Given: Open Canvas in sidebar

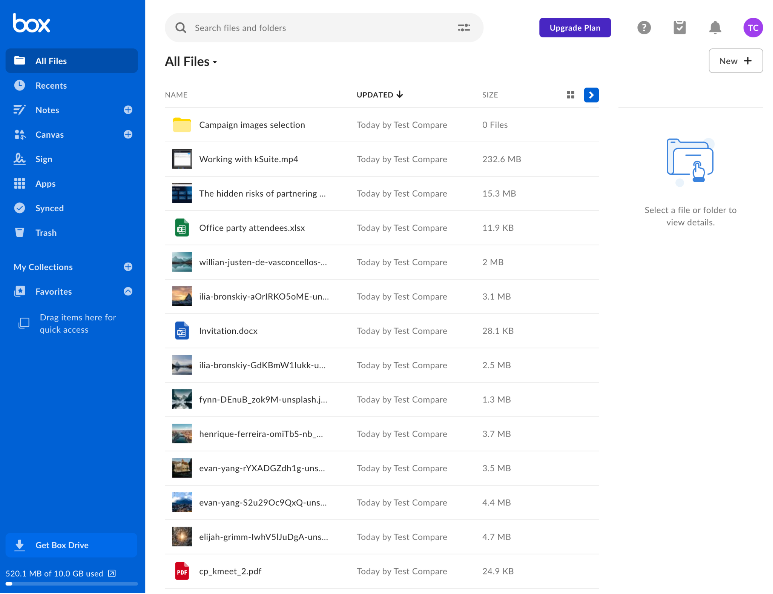Looking at the screenshot, I should (x=49, y=135).
